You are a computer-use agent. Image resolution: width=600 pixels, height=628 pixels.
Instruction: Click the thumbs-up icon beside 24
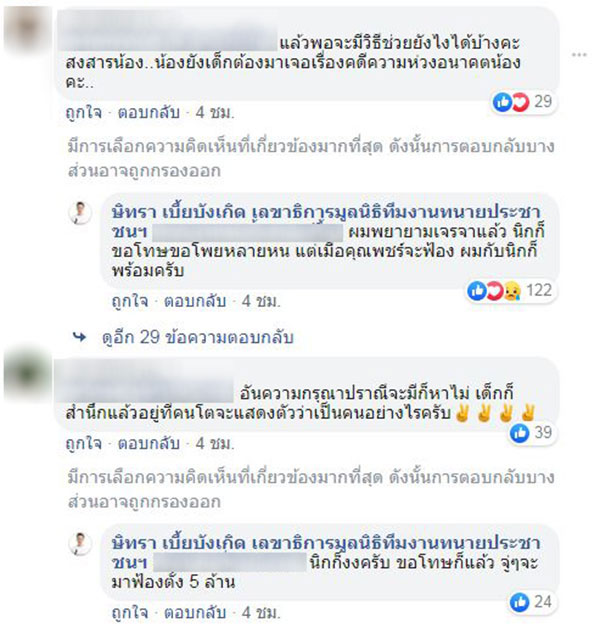520,602
